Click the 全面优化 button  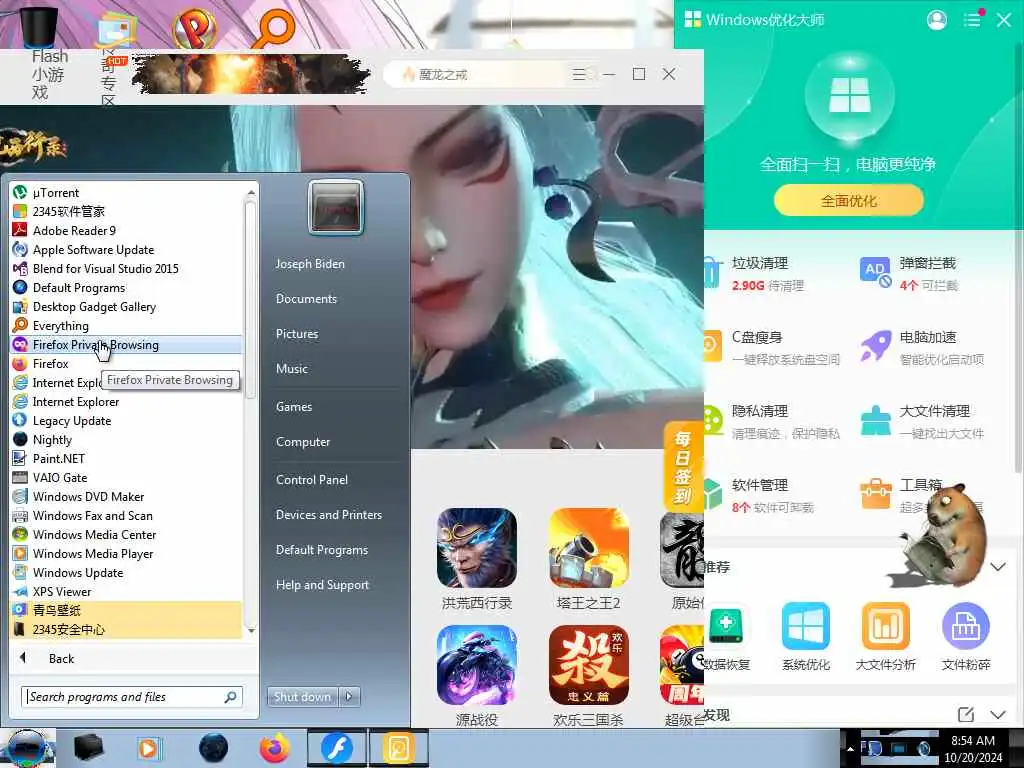[848, 200]
